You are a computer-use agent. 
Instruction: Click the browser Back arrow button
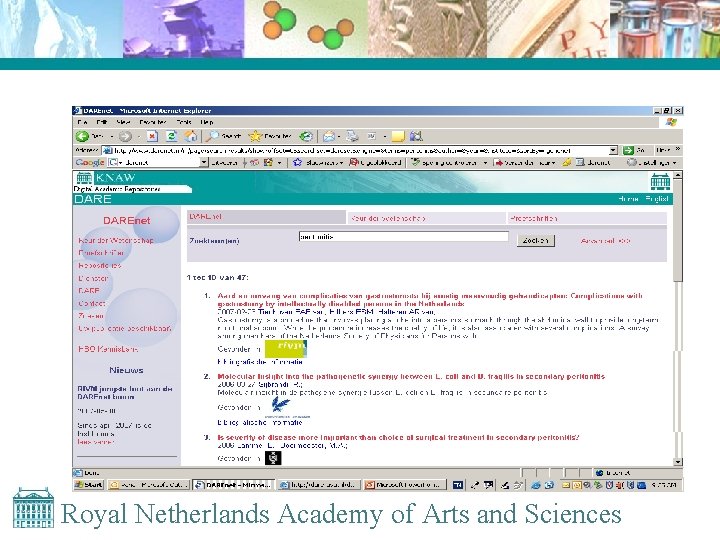[83, 136]
